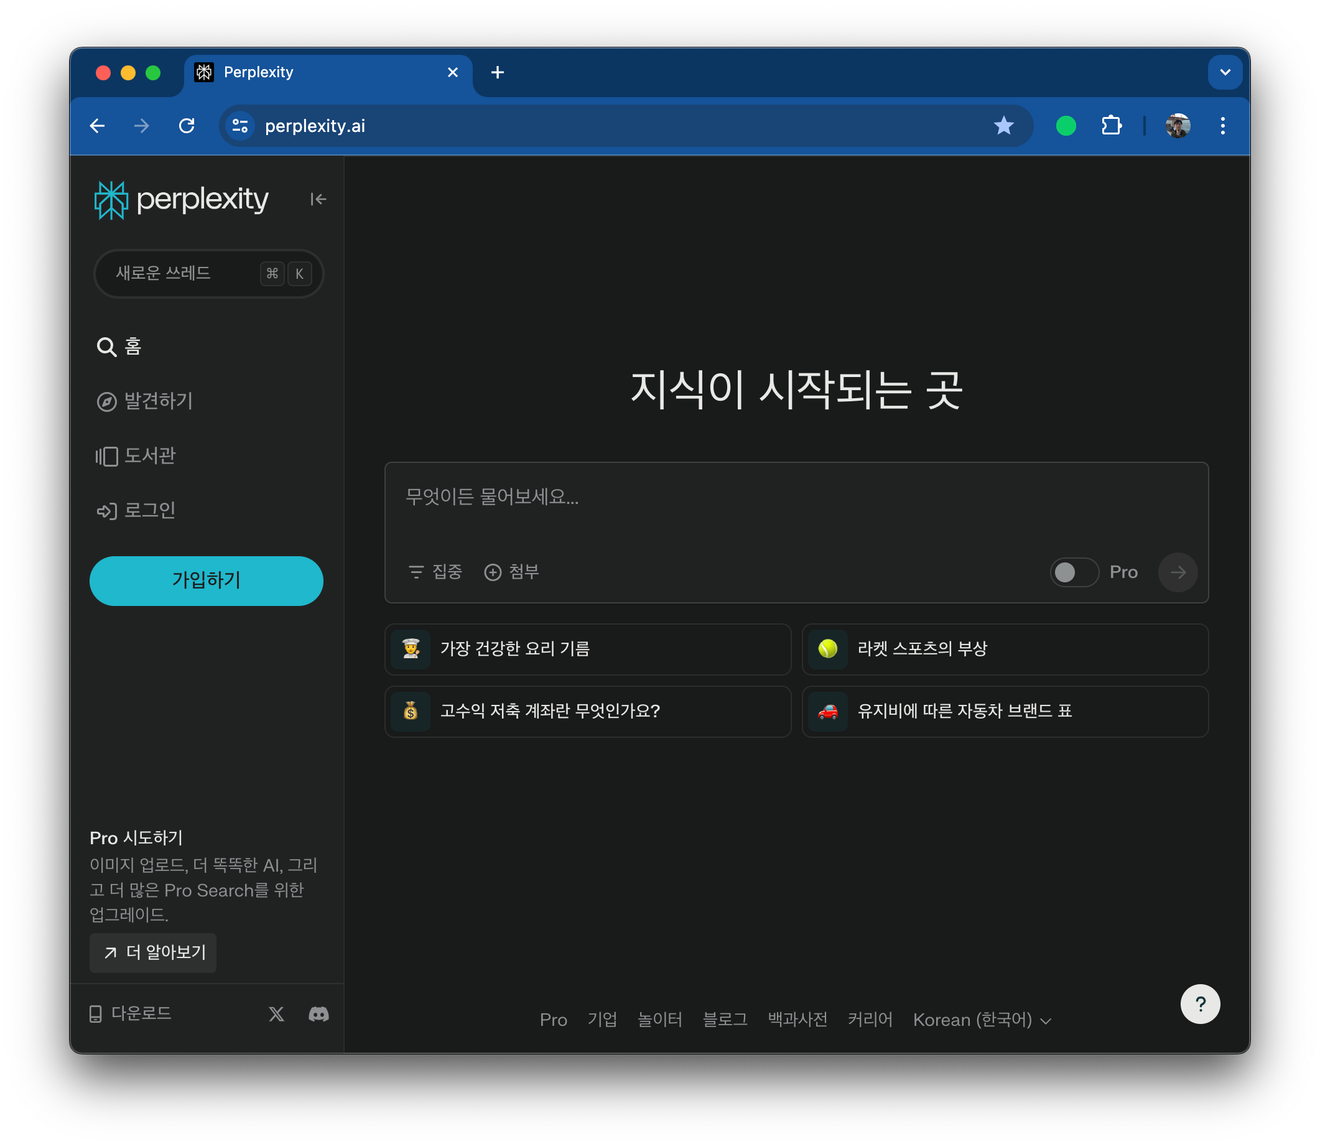The width and height of the screenshot is (1320, 1146).
Task: Click the chef emoji on cooking oil card
Action: (x=411, y=649)
